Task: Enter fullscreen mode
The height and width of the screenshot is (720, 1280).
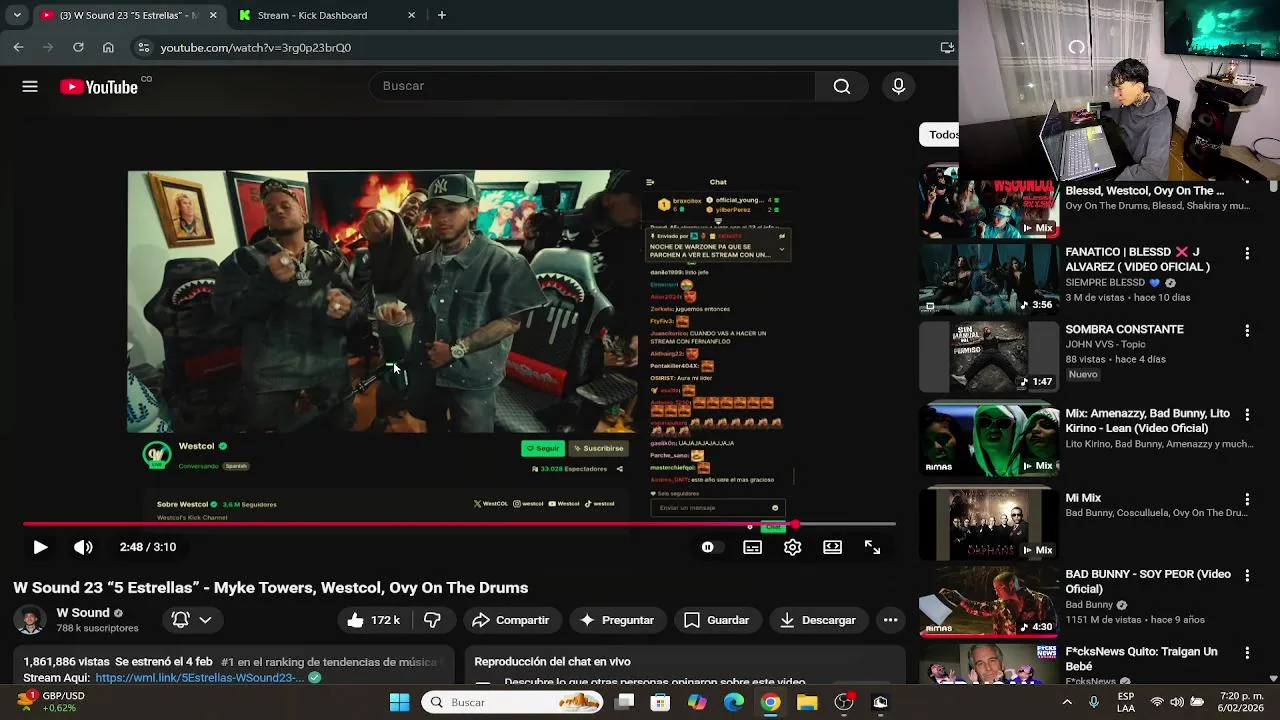Action: point(872,547)
